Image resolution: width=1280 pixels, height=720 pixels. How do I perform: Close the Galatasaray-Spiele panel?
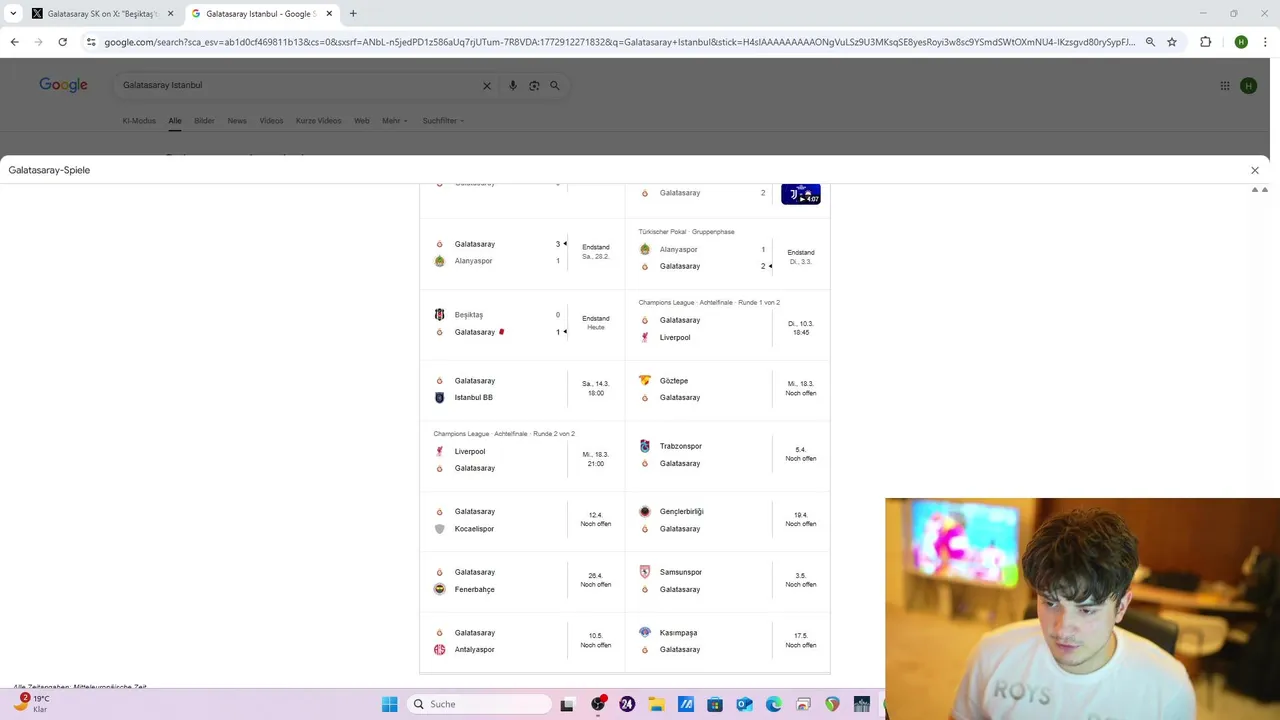click(x=1255, y=170)
